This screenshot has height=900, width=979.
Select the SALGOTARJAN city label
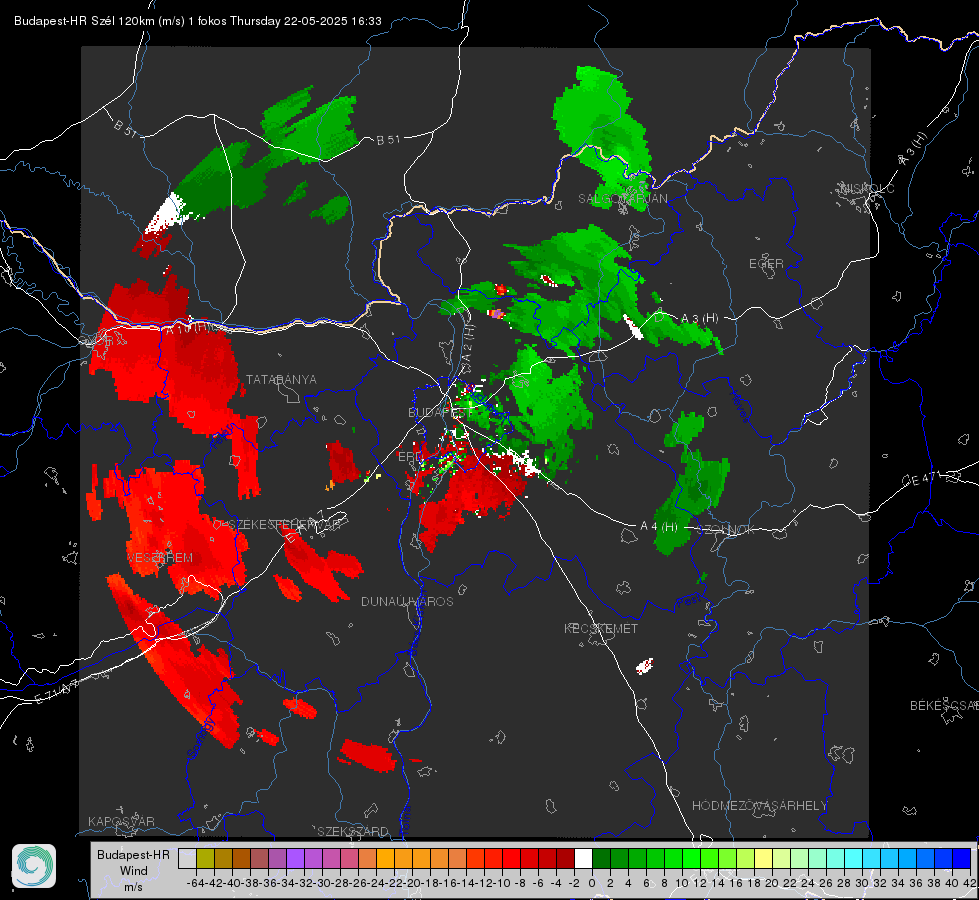(x=622, y=199)
